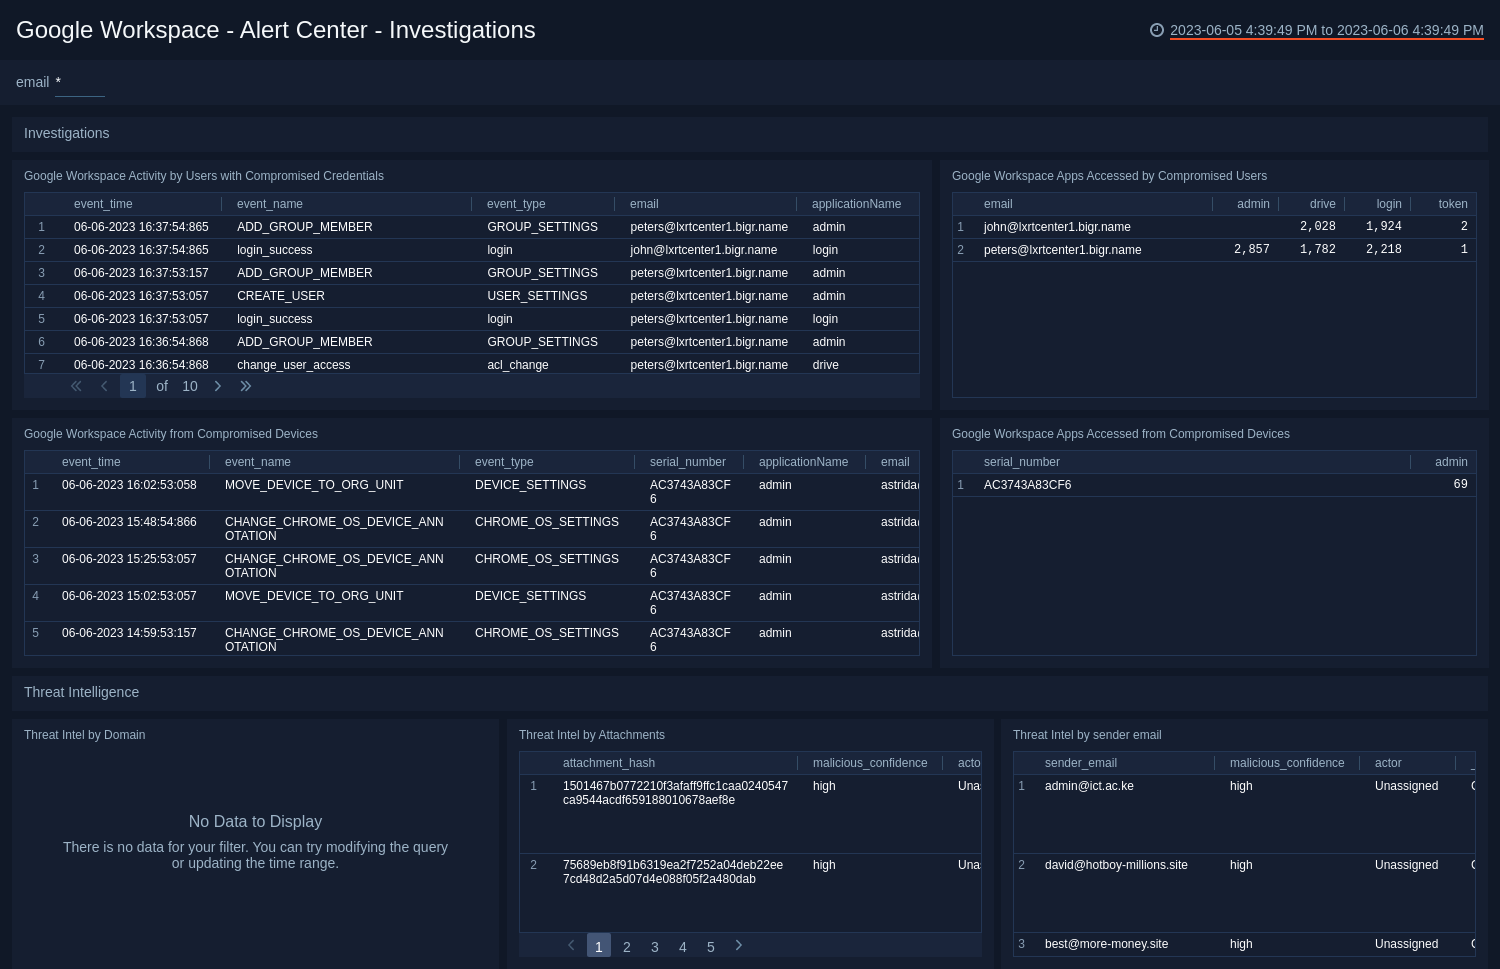The width and height of the screenshot is (1500, 969).
Task: Sort by the sender_email column header
Action: click(1081, 763)
